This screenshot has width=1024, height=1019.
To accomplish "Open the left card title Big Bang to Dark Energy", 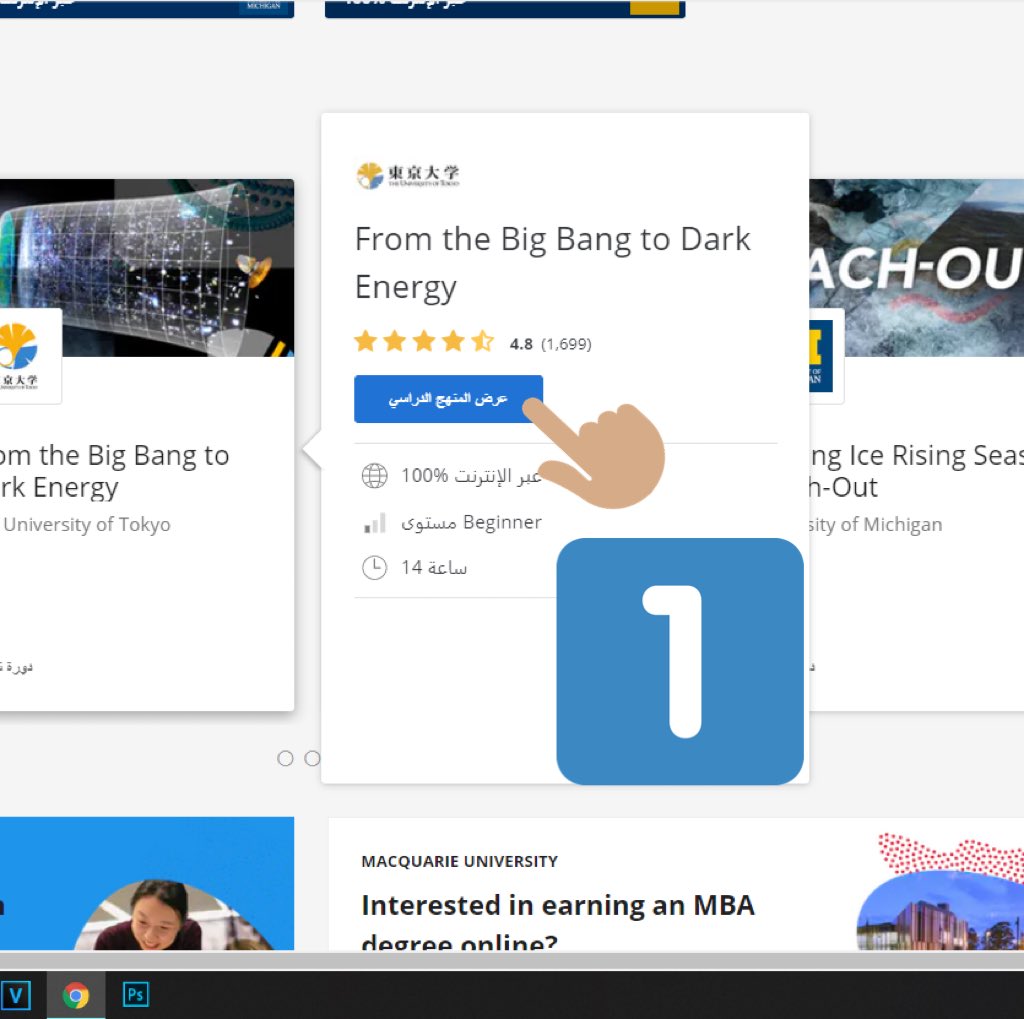I will (x=114, y=472).
